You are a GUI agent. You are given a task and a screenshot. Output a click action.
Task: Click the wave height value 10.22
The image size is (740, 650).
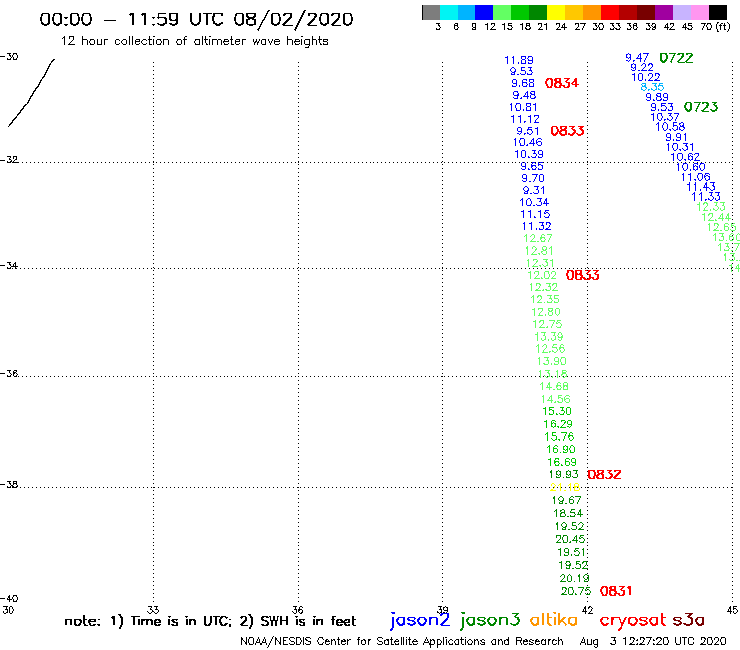point(646,77)
